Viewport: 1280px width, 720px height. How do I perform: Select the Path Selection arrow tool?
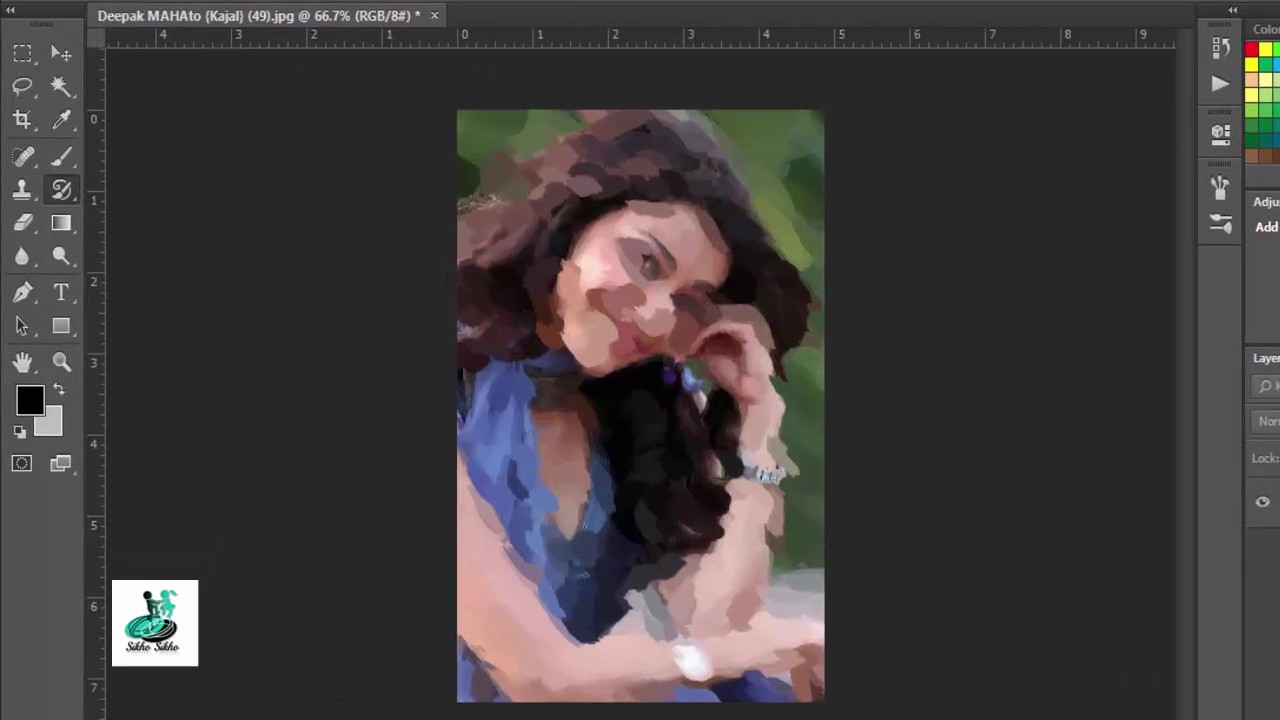pyautogui.click(x=22, y=326)
